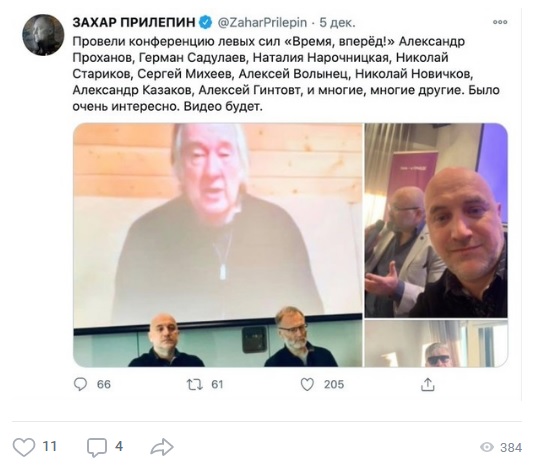Like the tweet with the heart icon

[307, 384]
